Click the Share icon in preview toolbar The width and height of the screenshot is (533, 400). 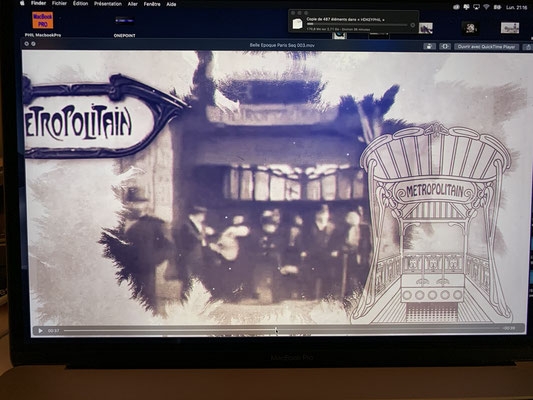(x=528, y=47)
